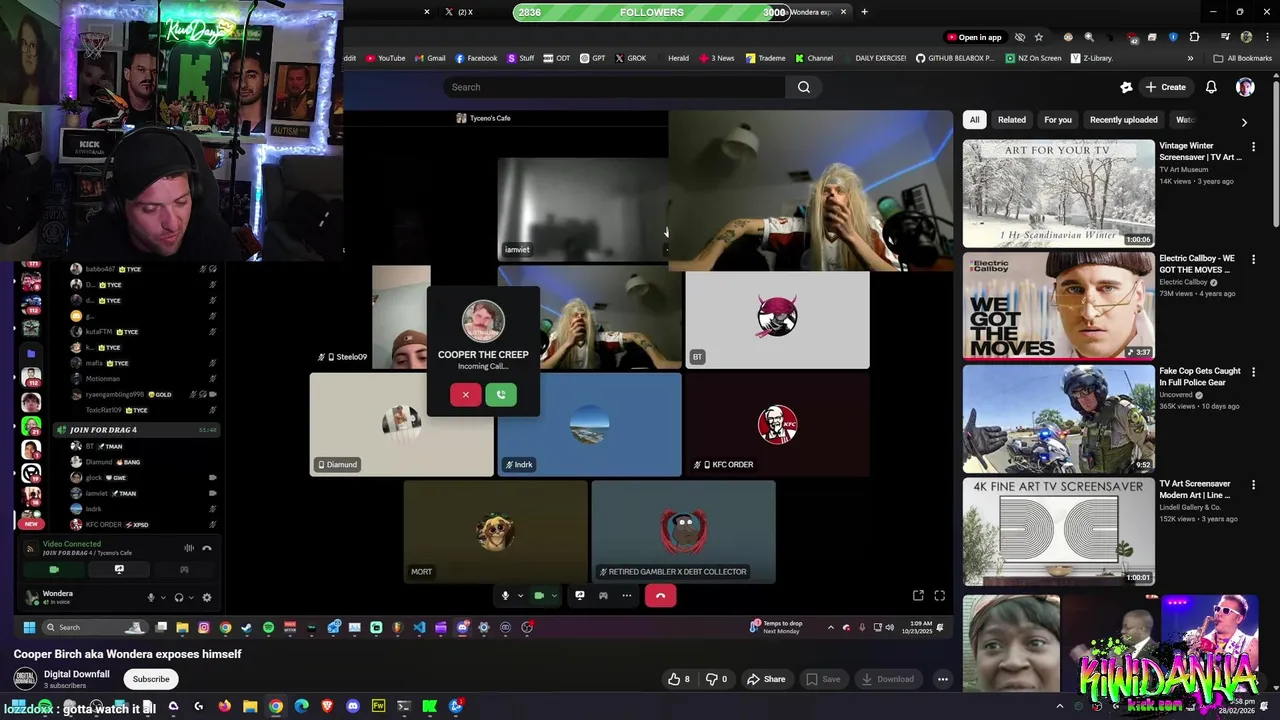The height and width of the screenshot is (720, 1280).
Task: Expand camera options arrow in call controls
Action: (553, 596)
